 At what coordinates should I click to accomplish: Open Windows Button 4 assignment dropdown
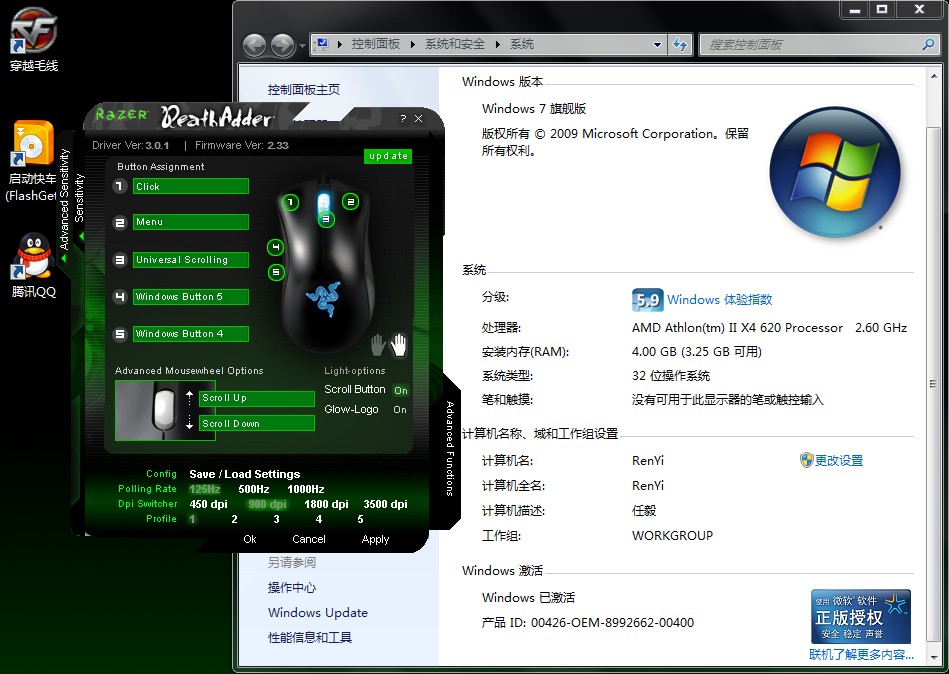191,333
